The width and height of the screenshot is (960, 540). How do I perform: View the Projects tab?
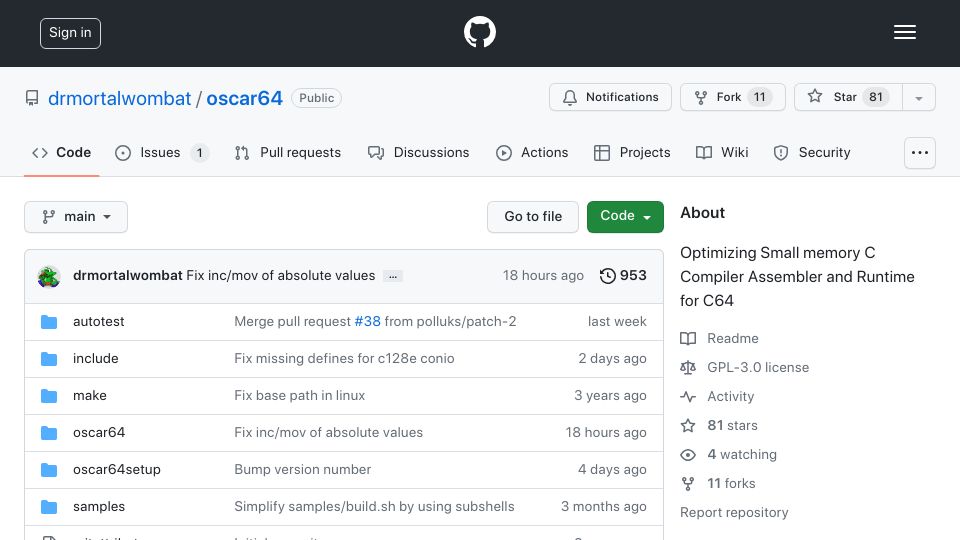point(632,152)
